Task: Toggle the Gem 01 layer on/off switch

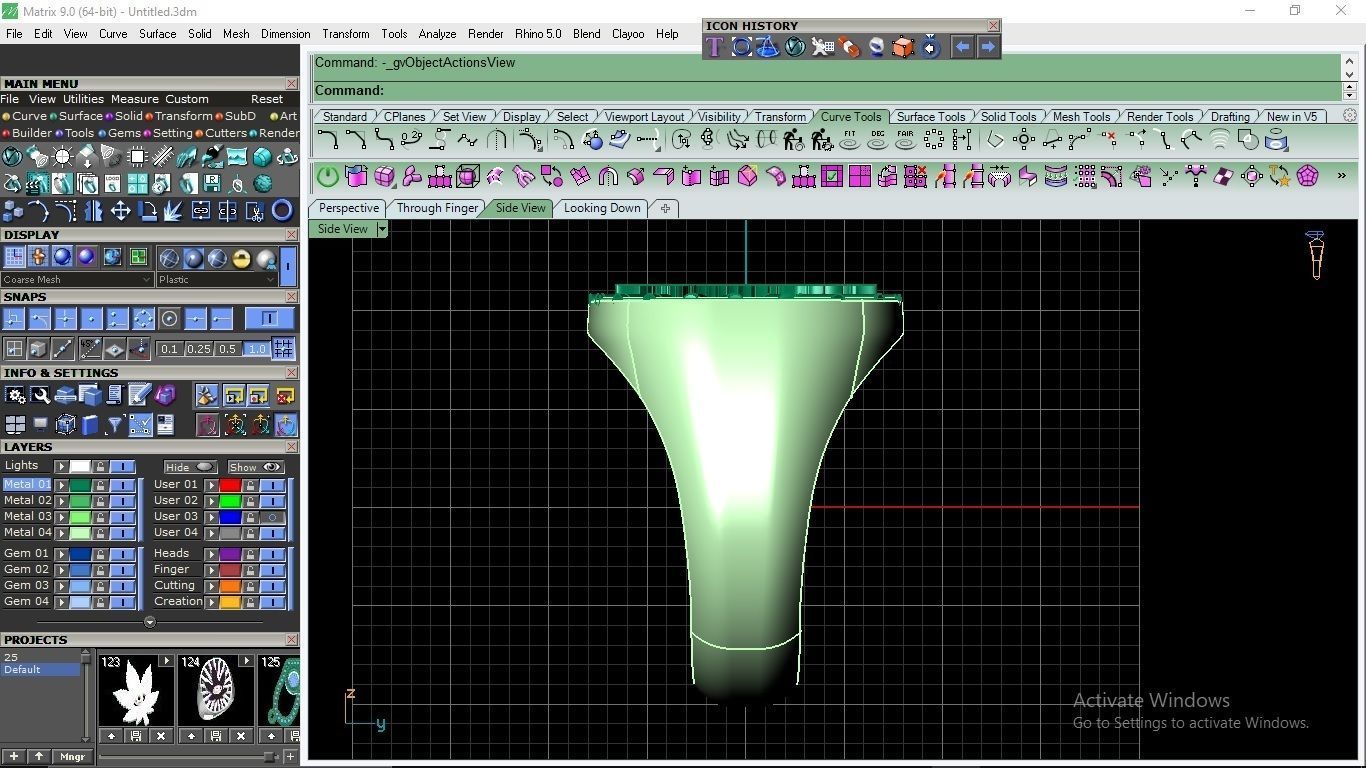Action: tap(122, 553)
